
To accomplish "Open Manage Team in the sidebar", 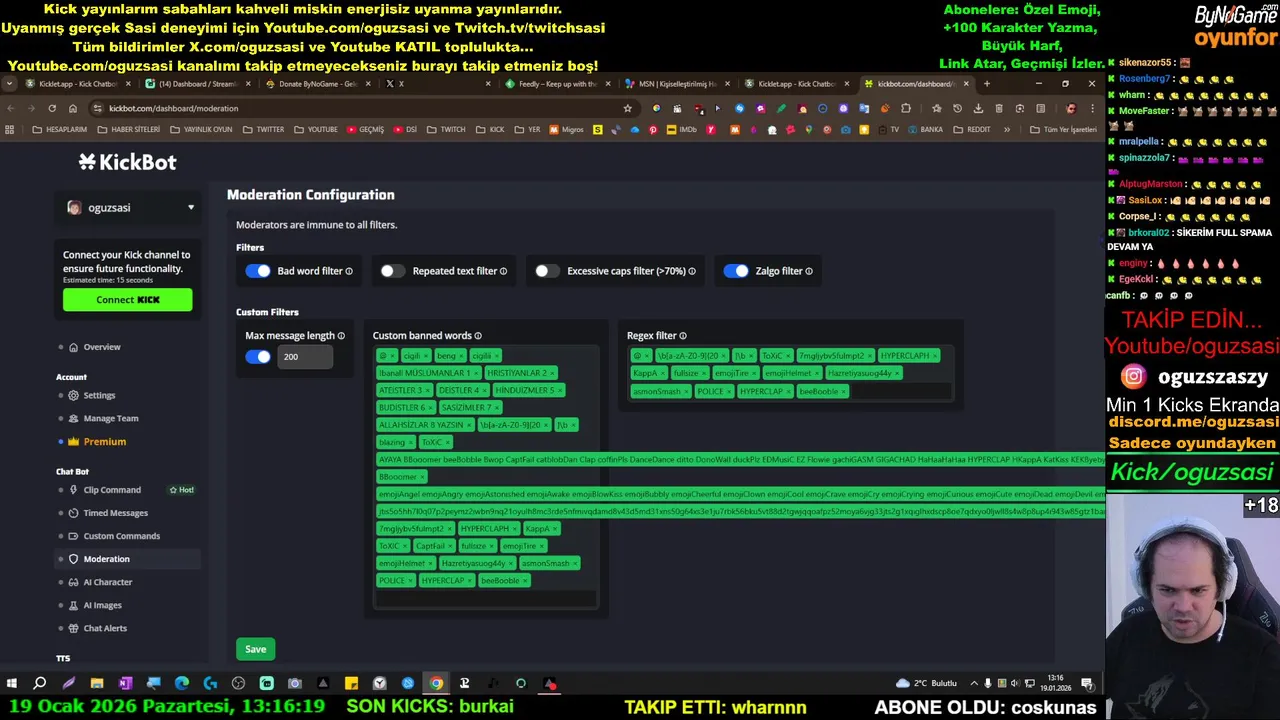I will point(111,418).
